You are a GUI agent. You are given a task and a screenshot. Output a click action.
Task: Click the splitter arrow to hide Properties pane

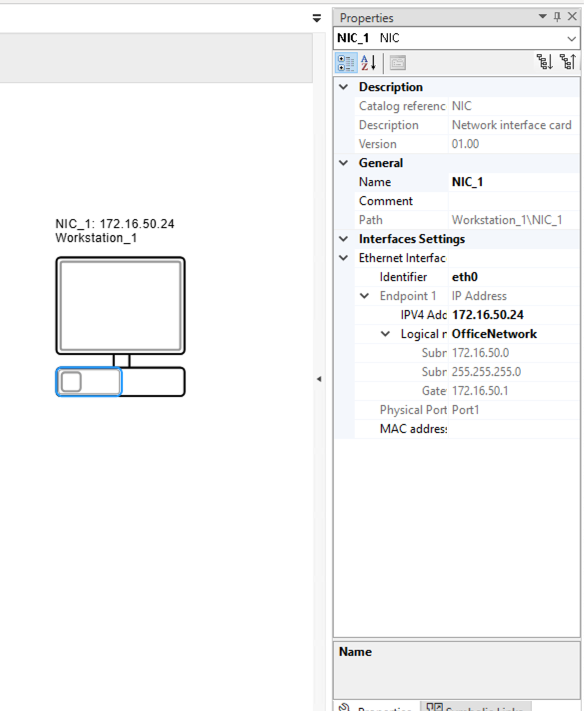(319, 379)
